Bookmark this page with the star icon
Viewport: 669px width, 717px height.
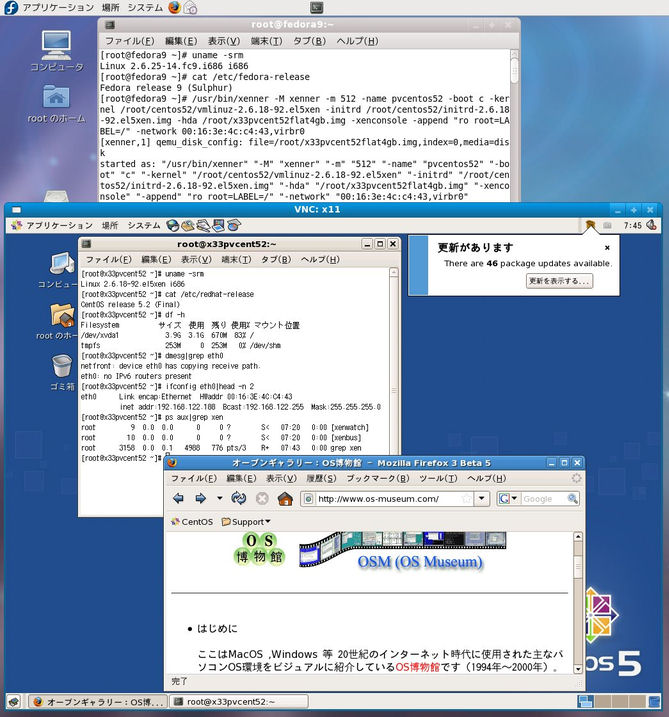[x=466, y=498]
